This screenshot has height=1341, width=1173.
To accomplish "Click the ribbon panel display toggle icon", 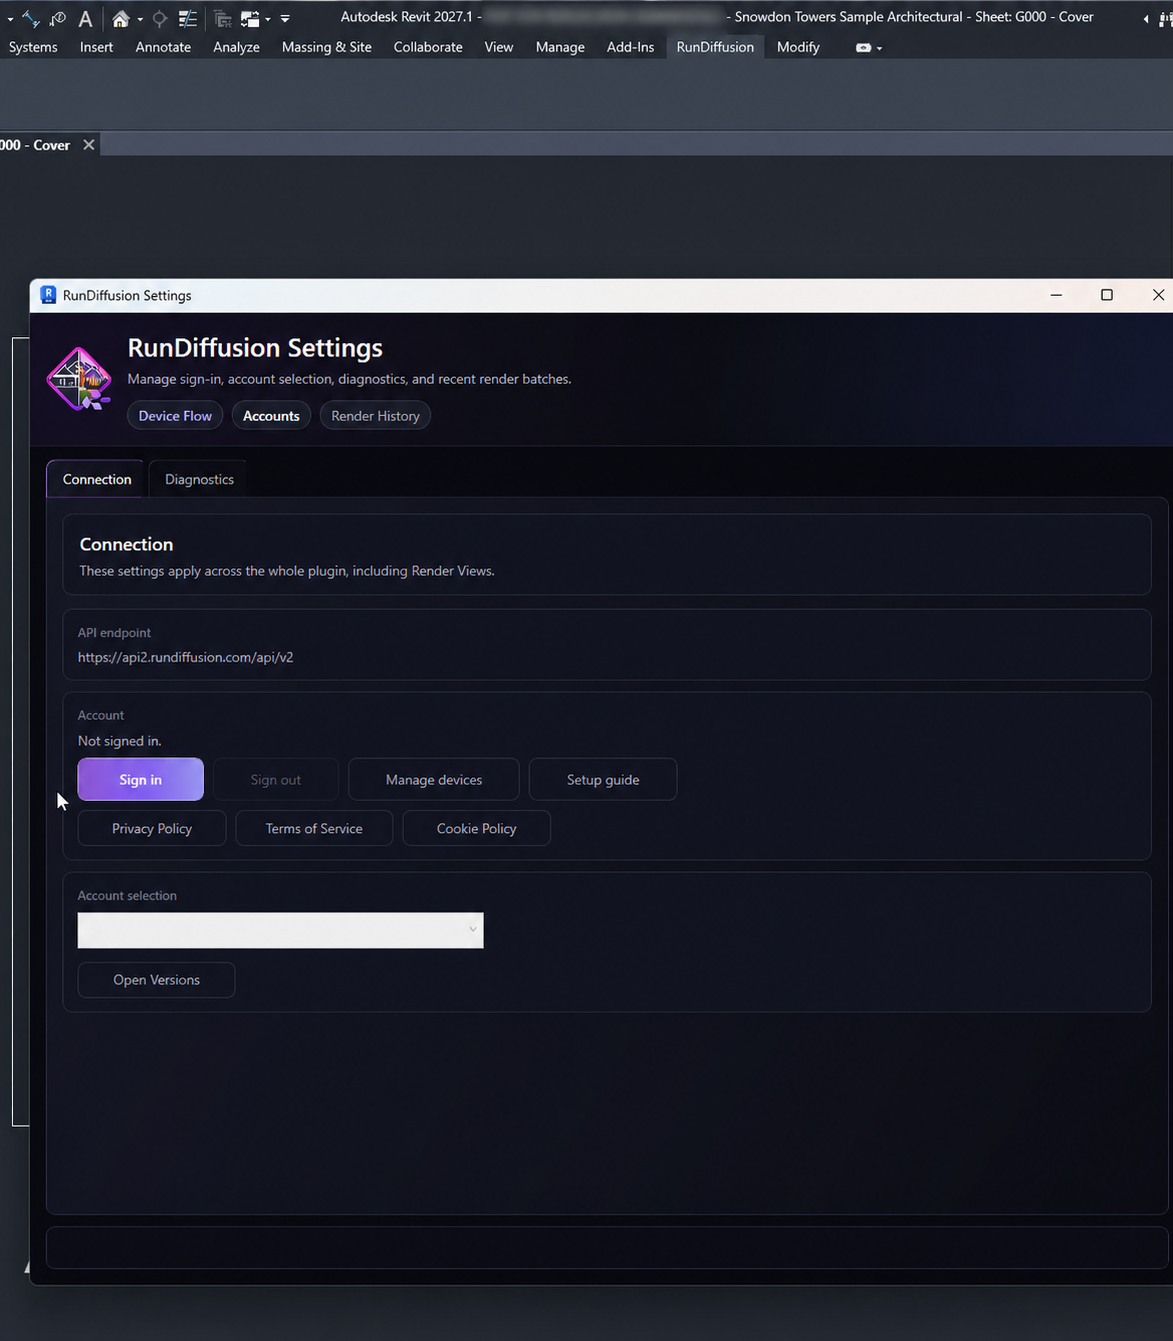I will 863,47.
